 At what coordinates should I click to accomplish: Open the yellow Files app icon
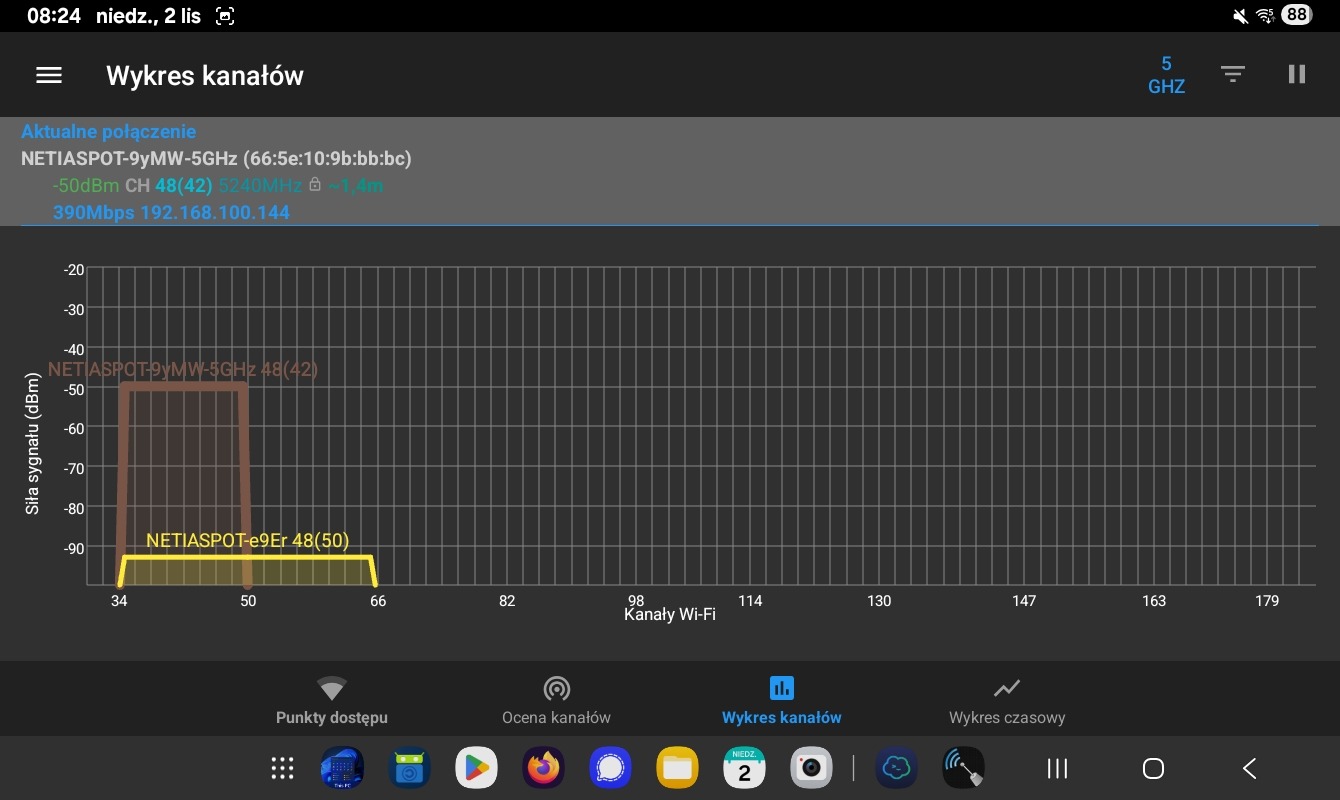pyautogui.click(x=677, y=768)
